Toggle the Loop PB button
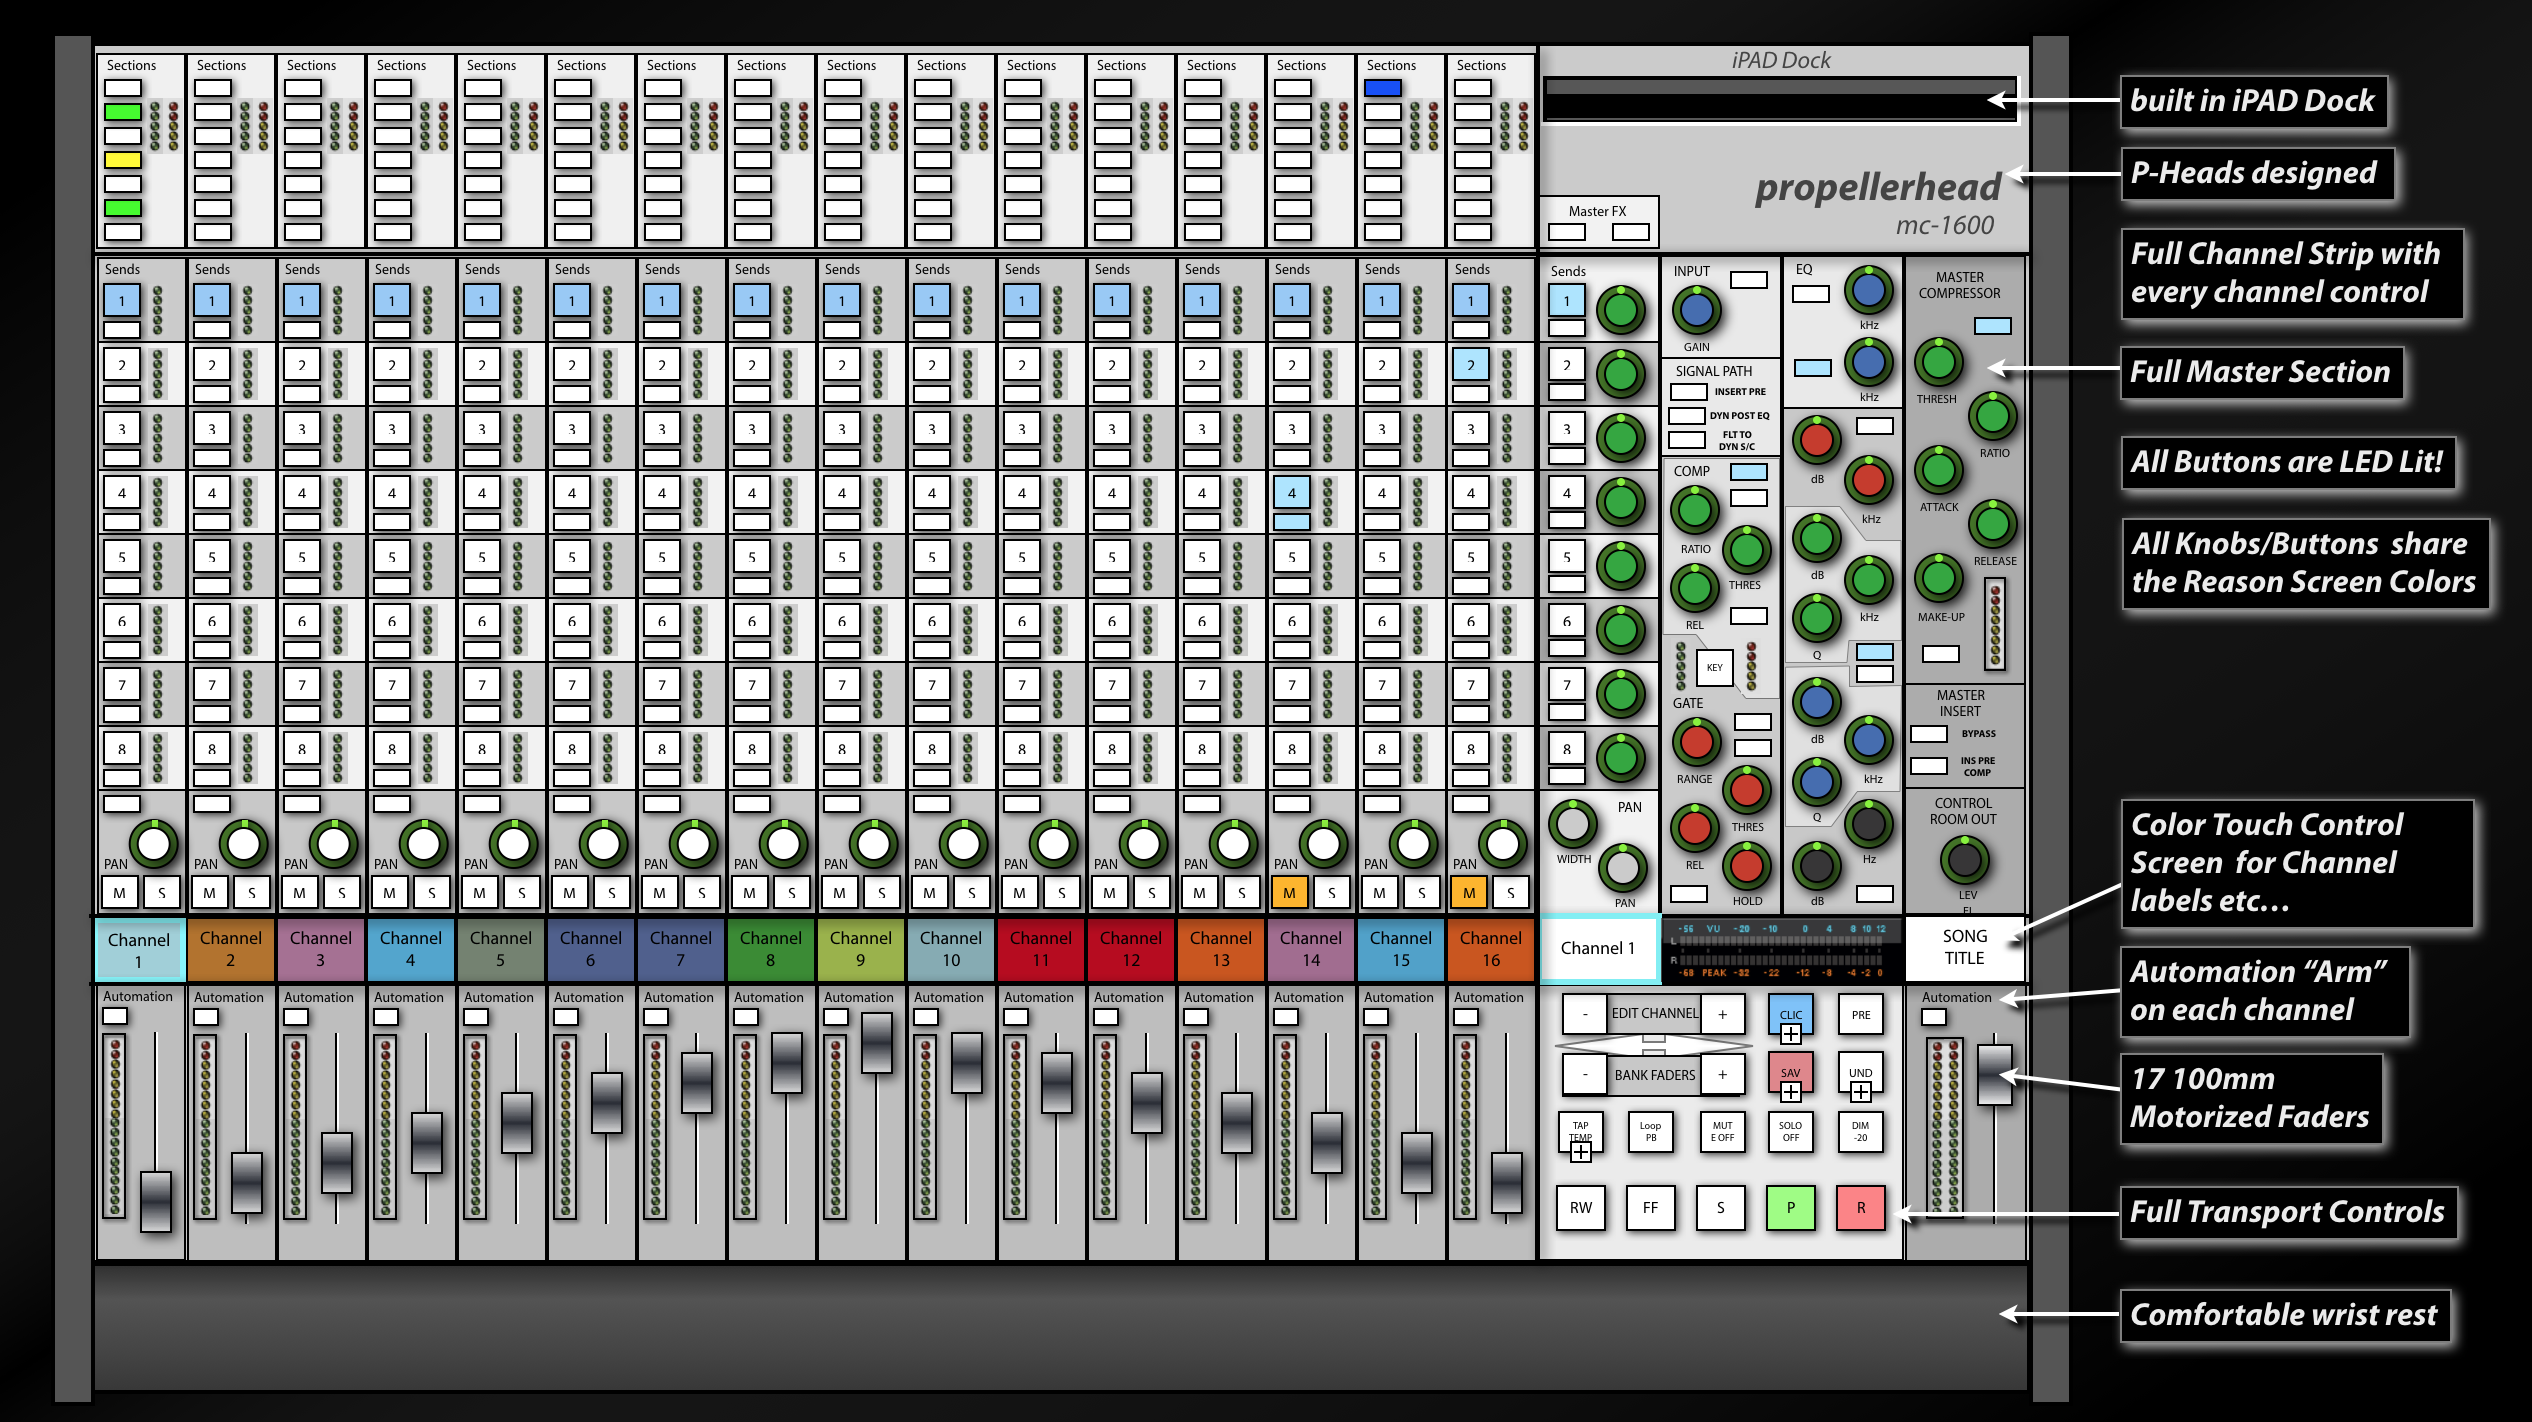Viewport: 2532px width, 1422px height. [x=1650, y=1132]
